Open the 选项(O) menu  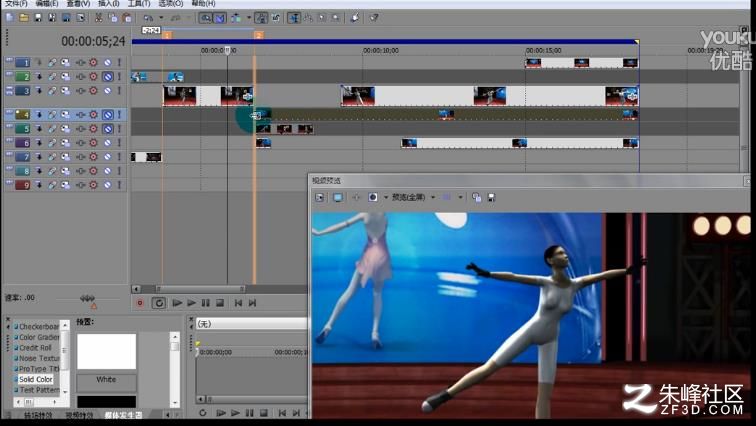(x=171, y=3)
